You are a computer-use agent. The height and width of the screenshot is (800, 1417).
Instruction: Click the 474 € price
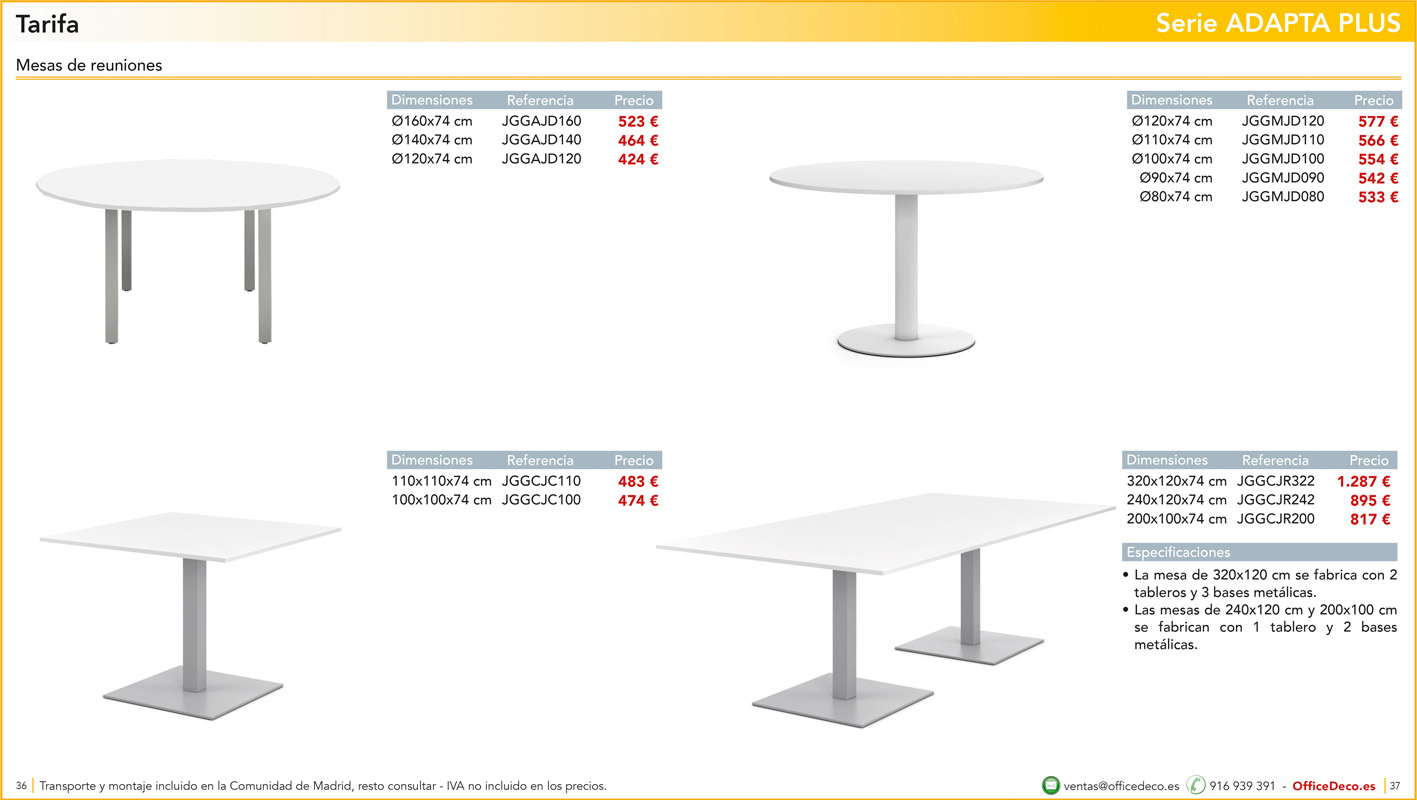coord(638,501)
